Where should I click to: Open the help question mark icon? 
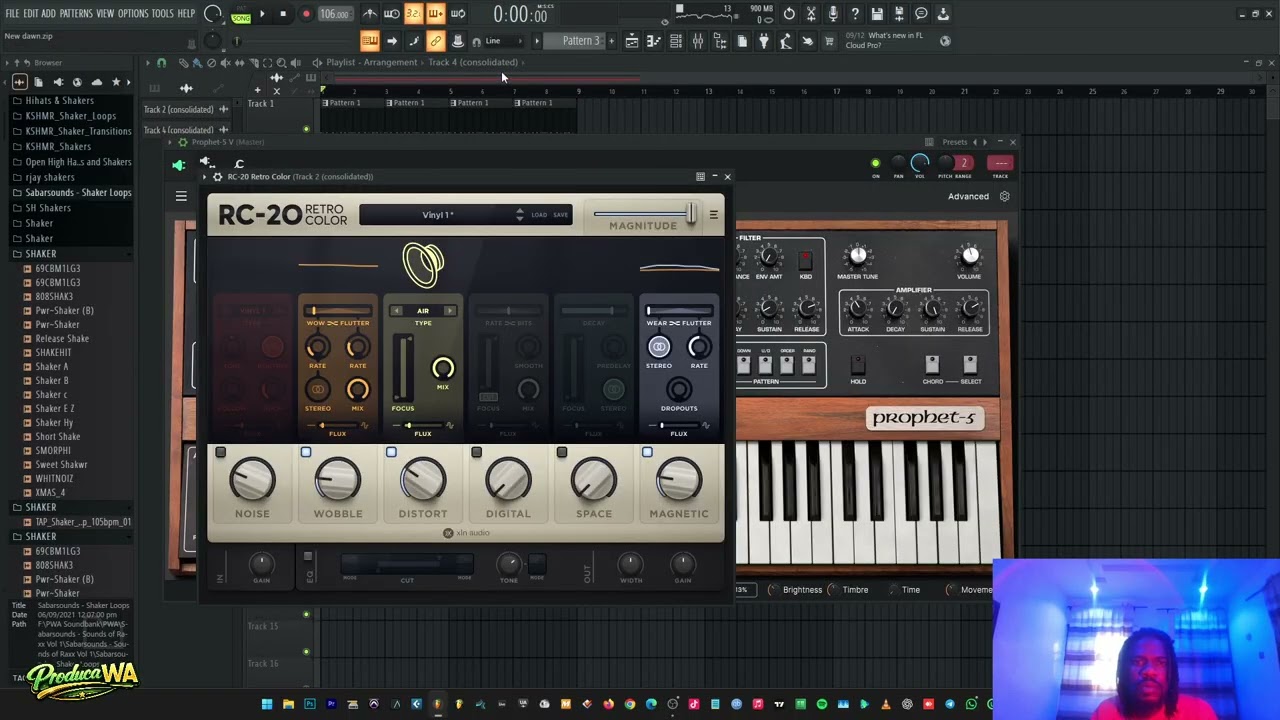tap(855, 14)
